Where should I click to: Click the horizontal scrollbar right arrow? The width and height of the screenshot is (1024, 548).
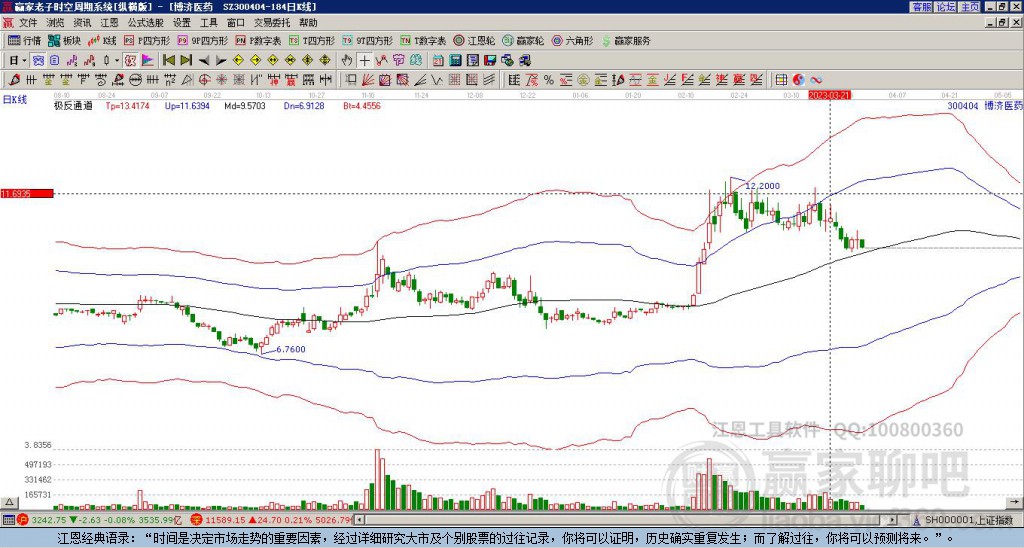(893, 520)
